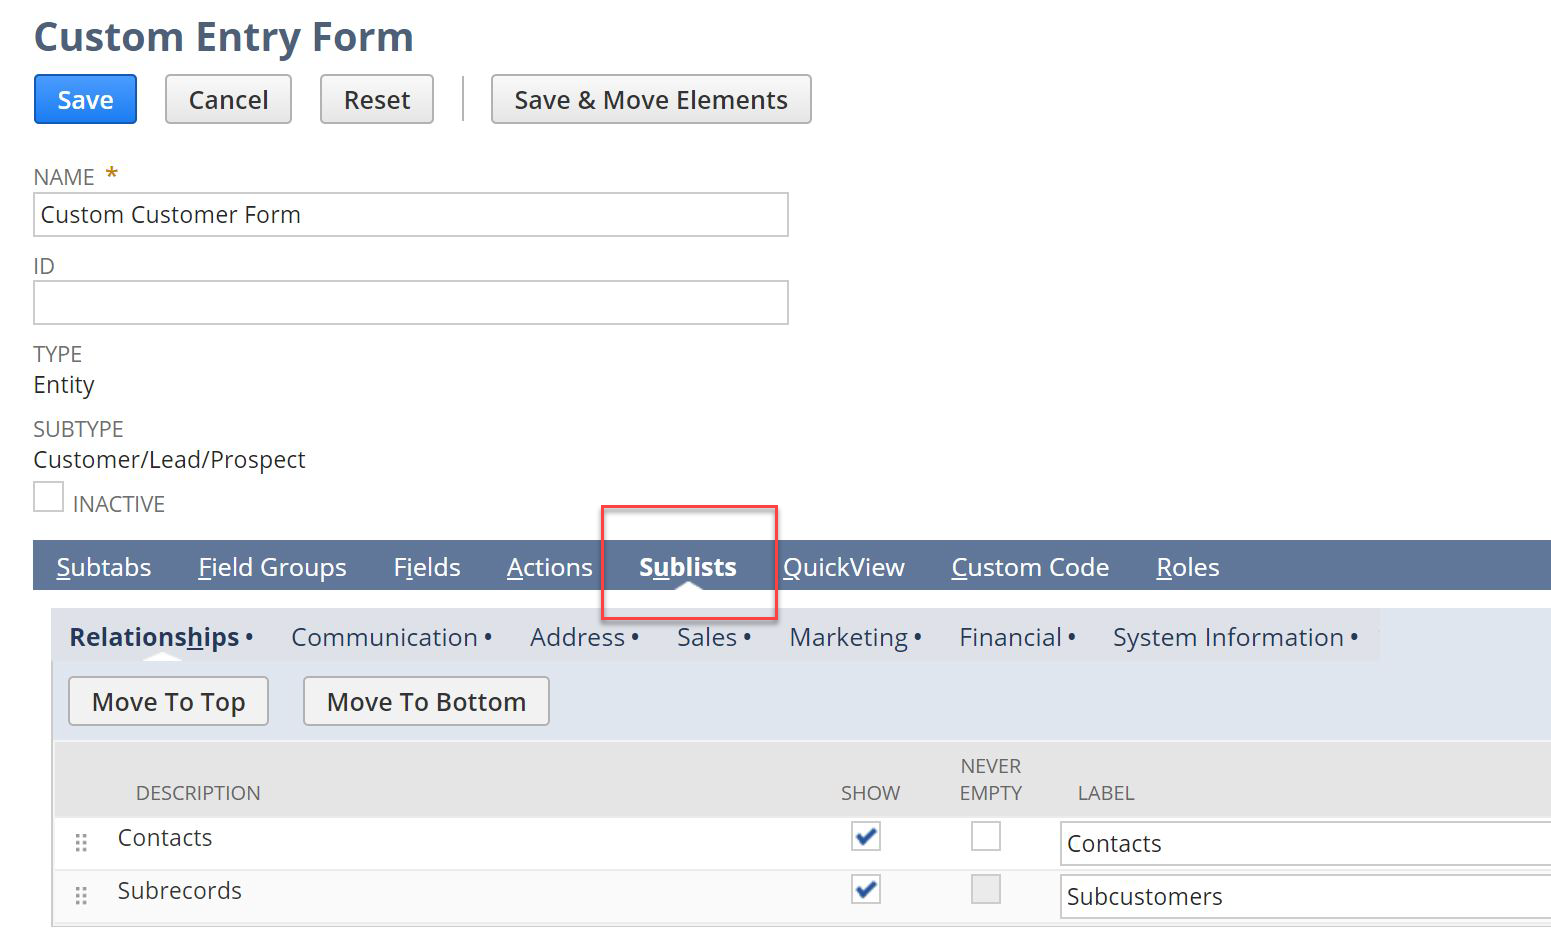Open the Financial subtab dropdown menu

(x=1071, y=637)
